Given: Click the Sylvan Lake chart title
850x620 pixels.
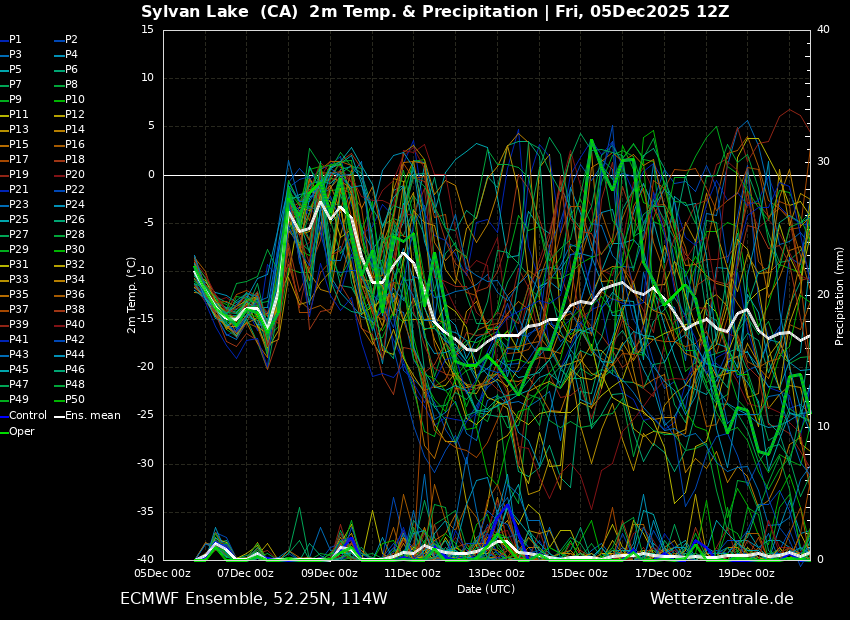Looking at the screenshot, I should coord(435,12).
